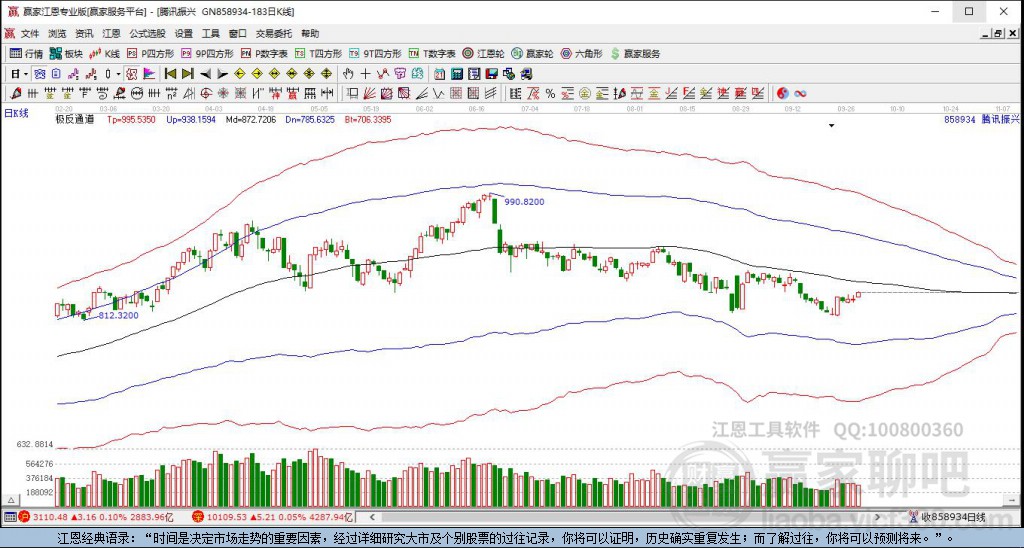This screenshot has width=1024, height=548.
Task: Open 9P四方形 tool
Action: click(x=207, y=54)
